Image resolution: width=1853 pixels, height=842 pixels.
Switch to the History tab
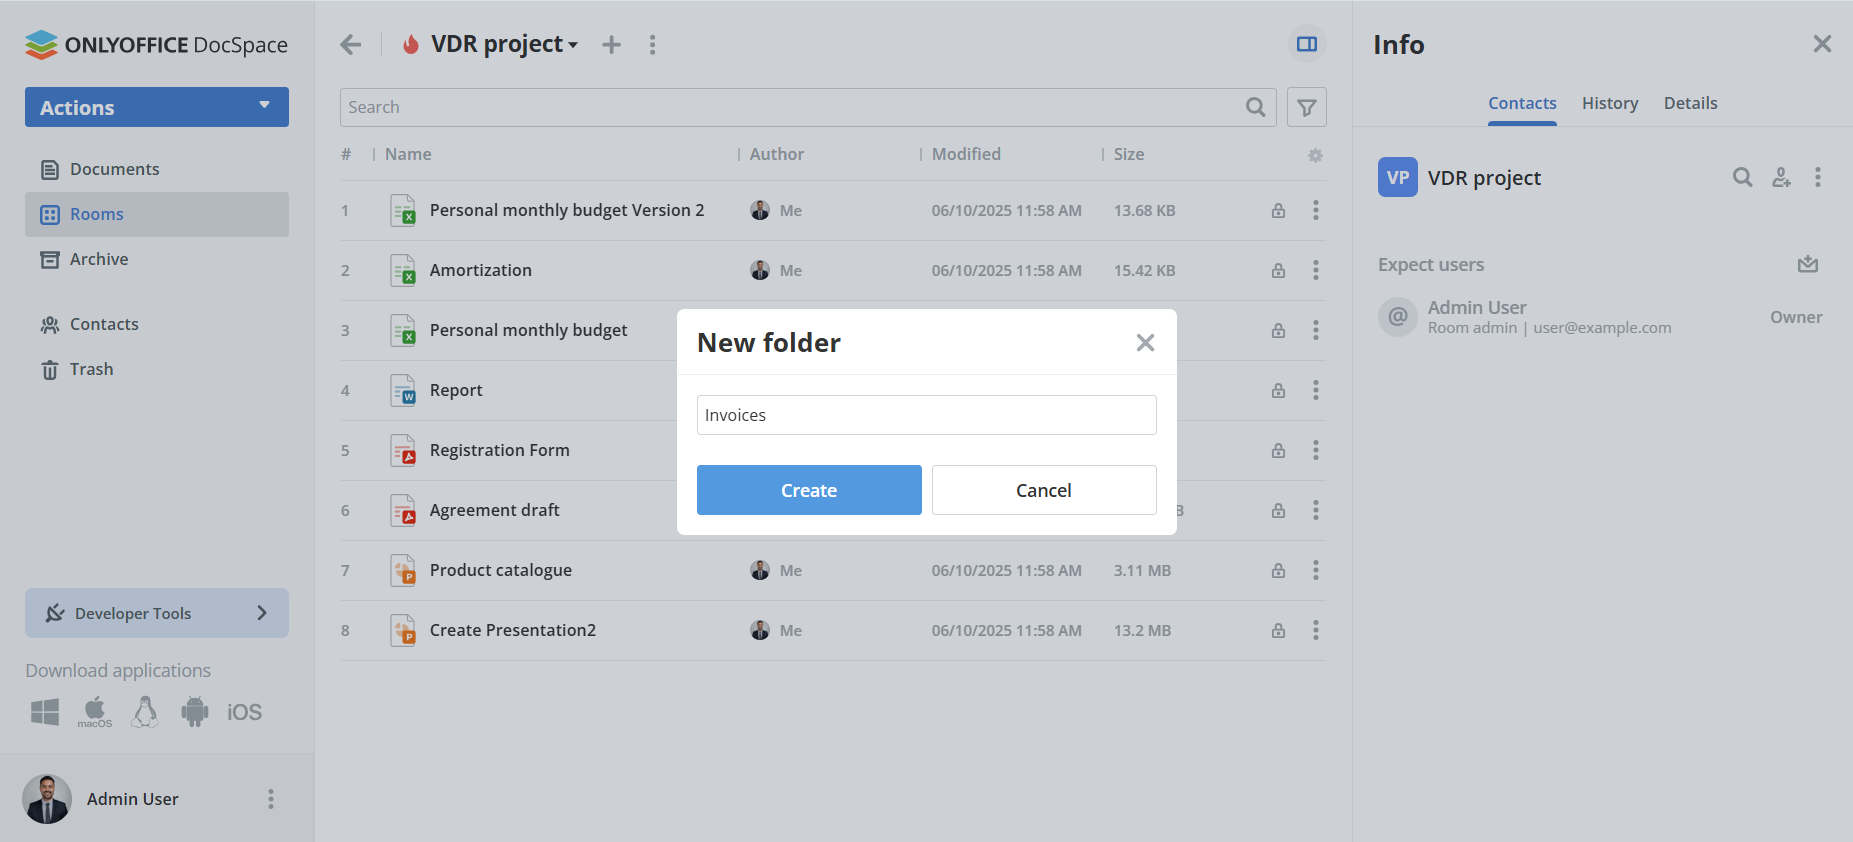click(x=1609, y=104)
